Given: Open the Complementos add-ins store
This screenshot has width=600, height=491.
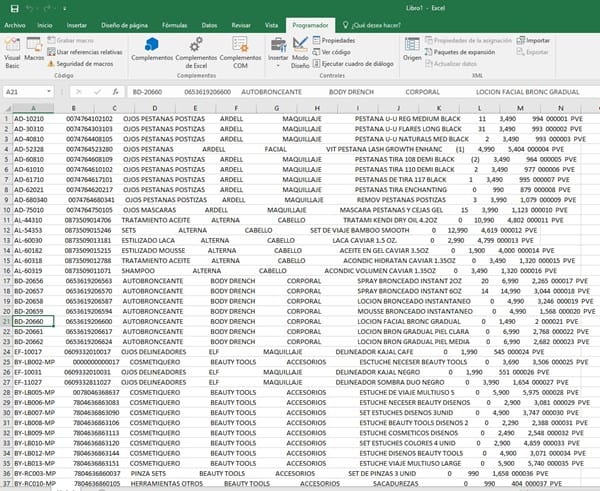Looking at the screenshot, I should [x=152, y=49].
